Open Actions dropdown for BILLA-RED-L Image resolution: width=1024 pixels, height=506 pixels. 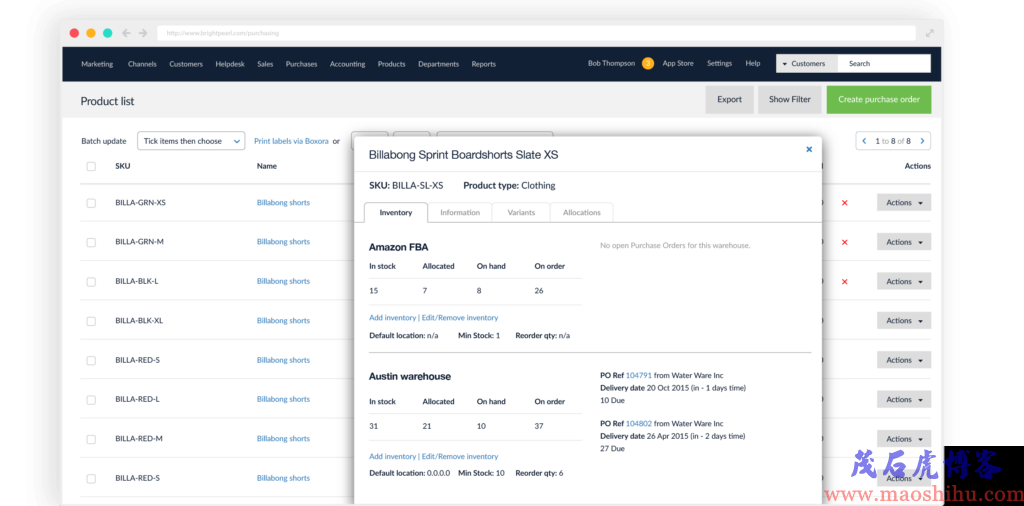click(x=904, y=400)
